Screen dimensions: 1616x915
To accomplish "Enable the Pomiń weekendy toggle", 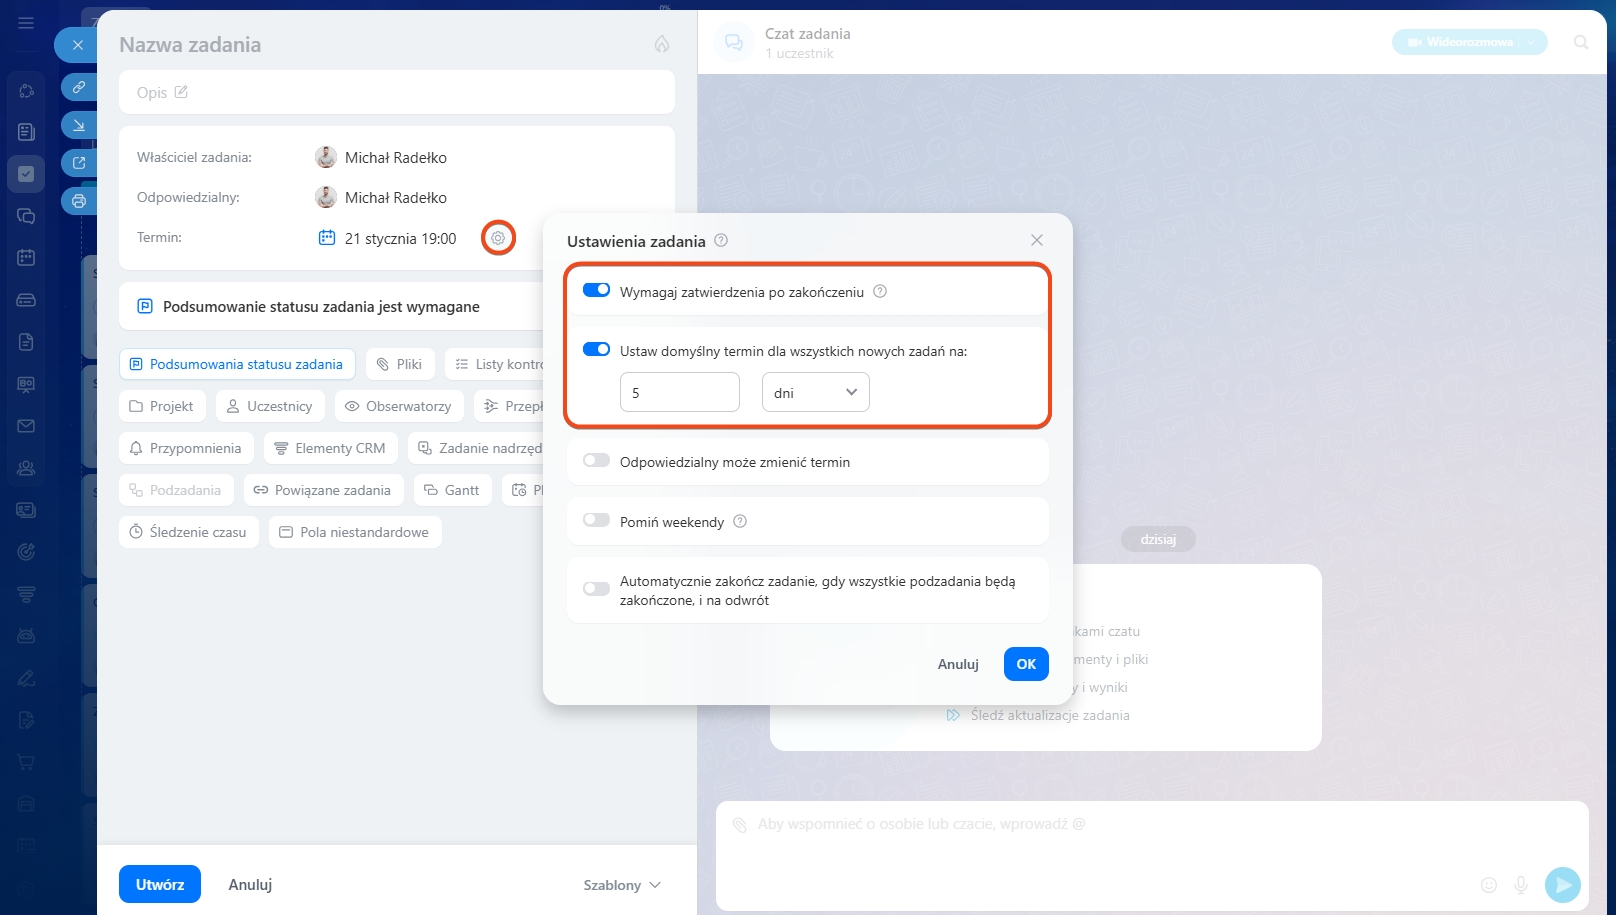I will click(597, 520).
